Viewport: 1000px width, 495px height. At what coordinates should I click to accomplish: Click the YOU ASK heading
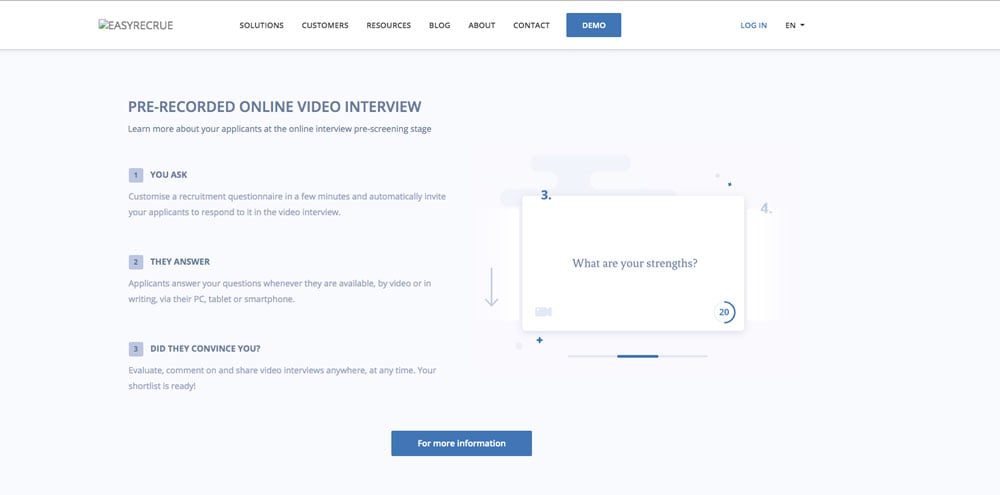(x=169, y=175)
